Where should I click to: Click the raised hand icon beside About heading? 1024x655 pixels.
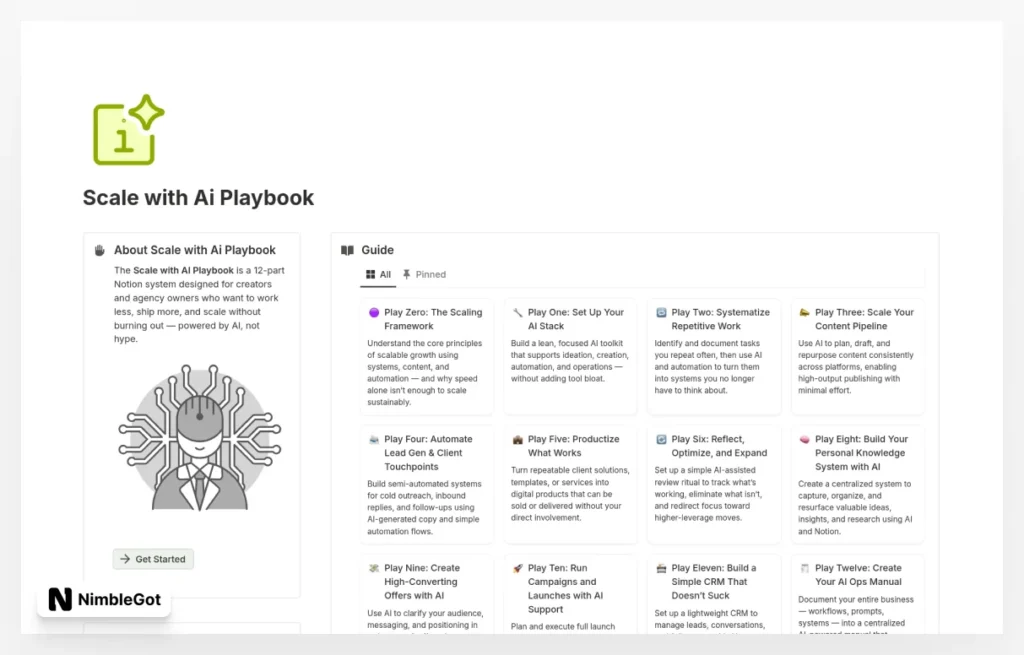[99, 249]
